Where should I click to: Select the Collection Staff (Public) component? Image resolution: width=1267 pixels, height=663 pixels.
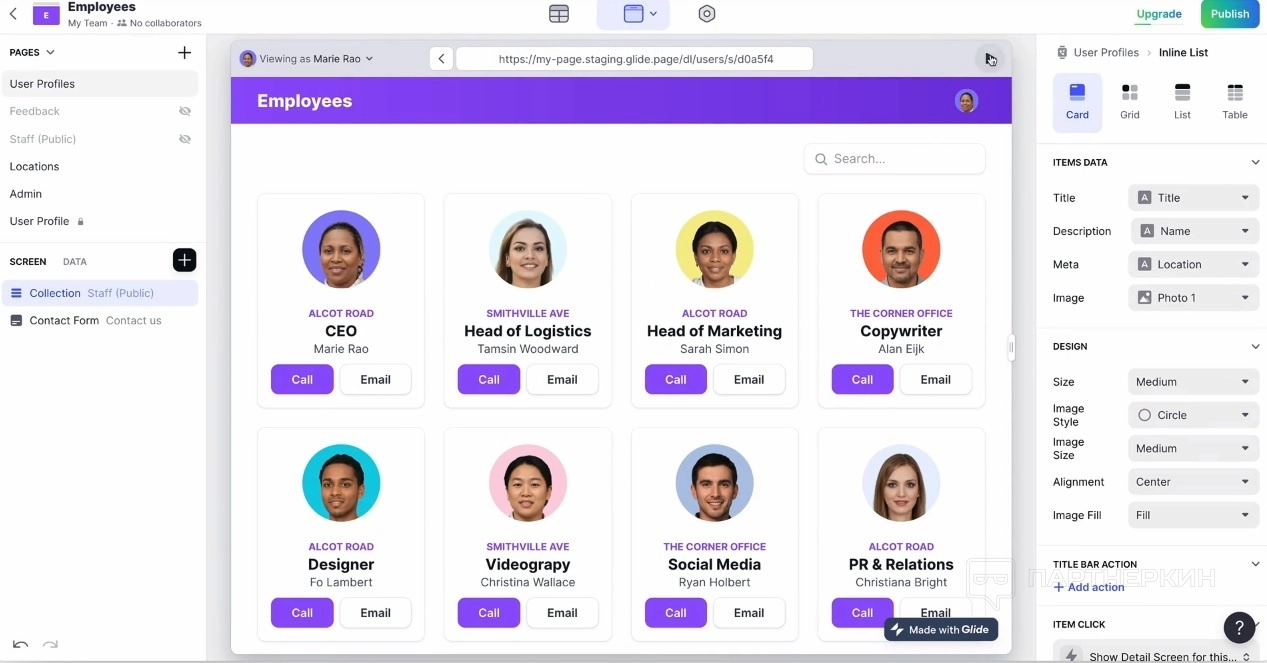point(100,293)
